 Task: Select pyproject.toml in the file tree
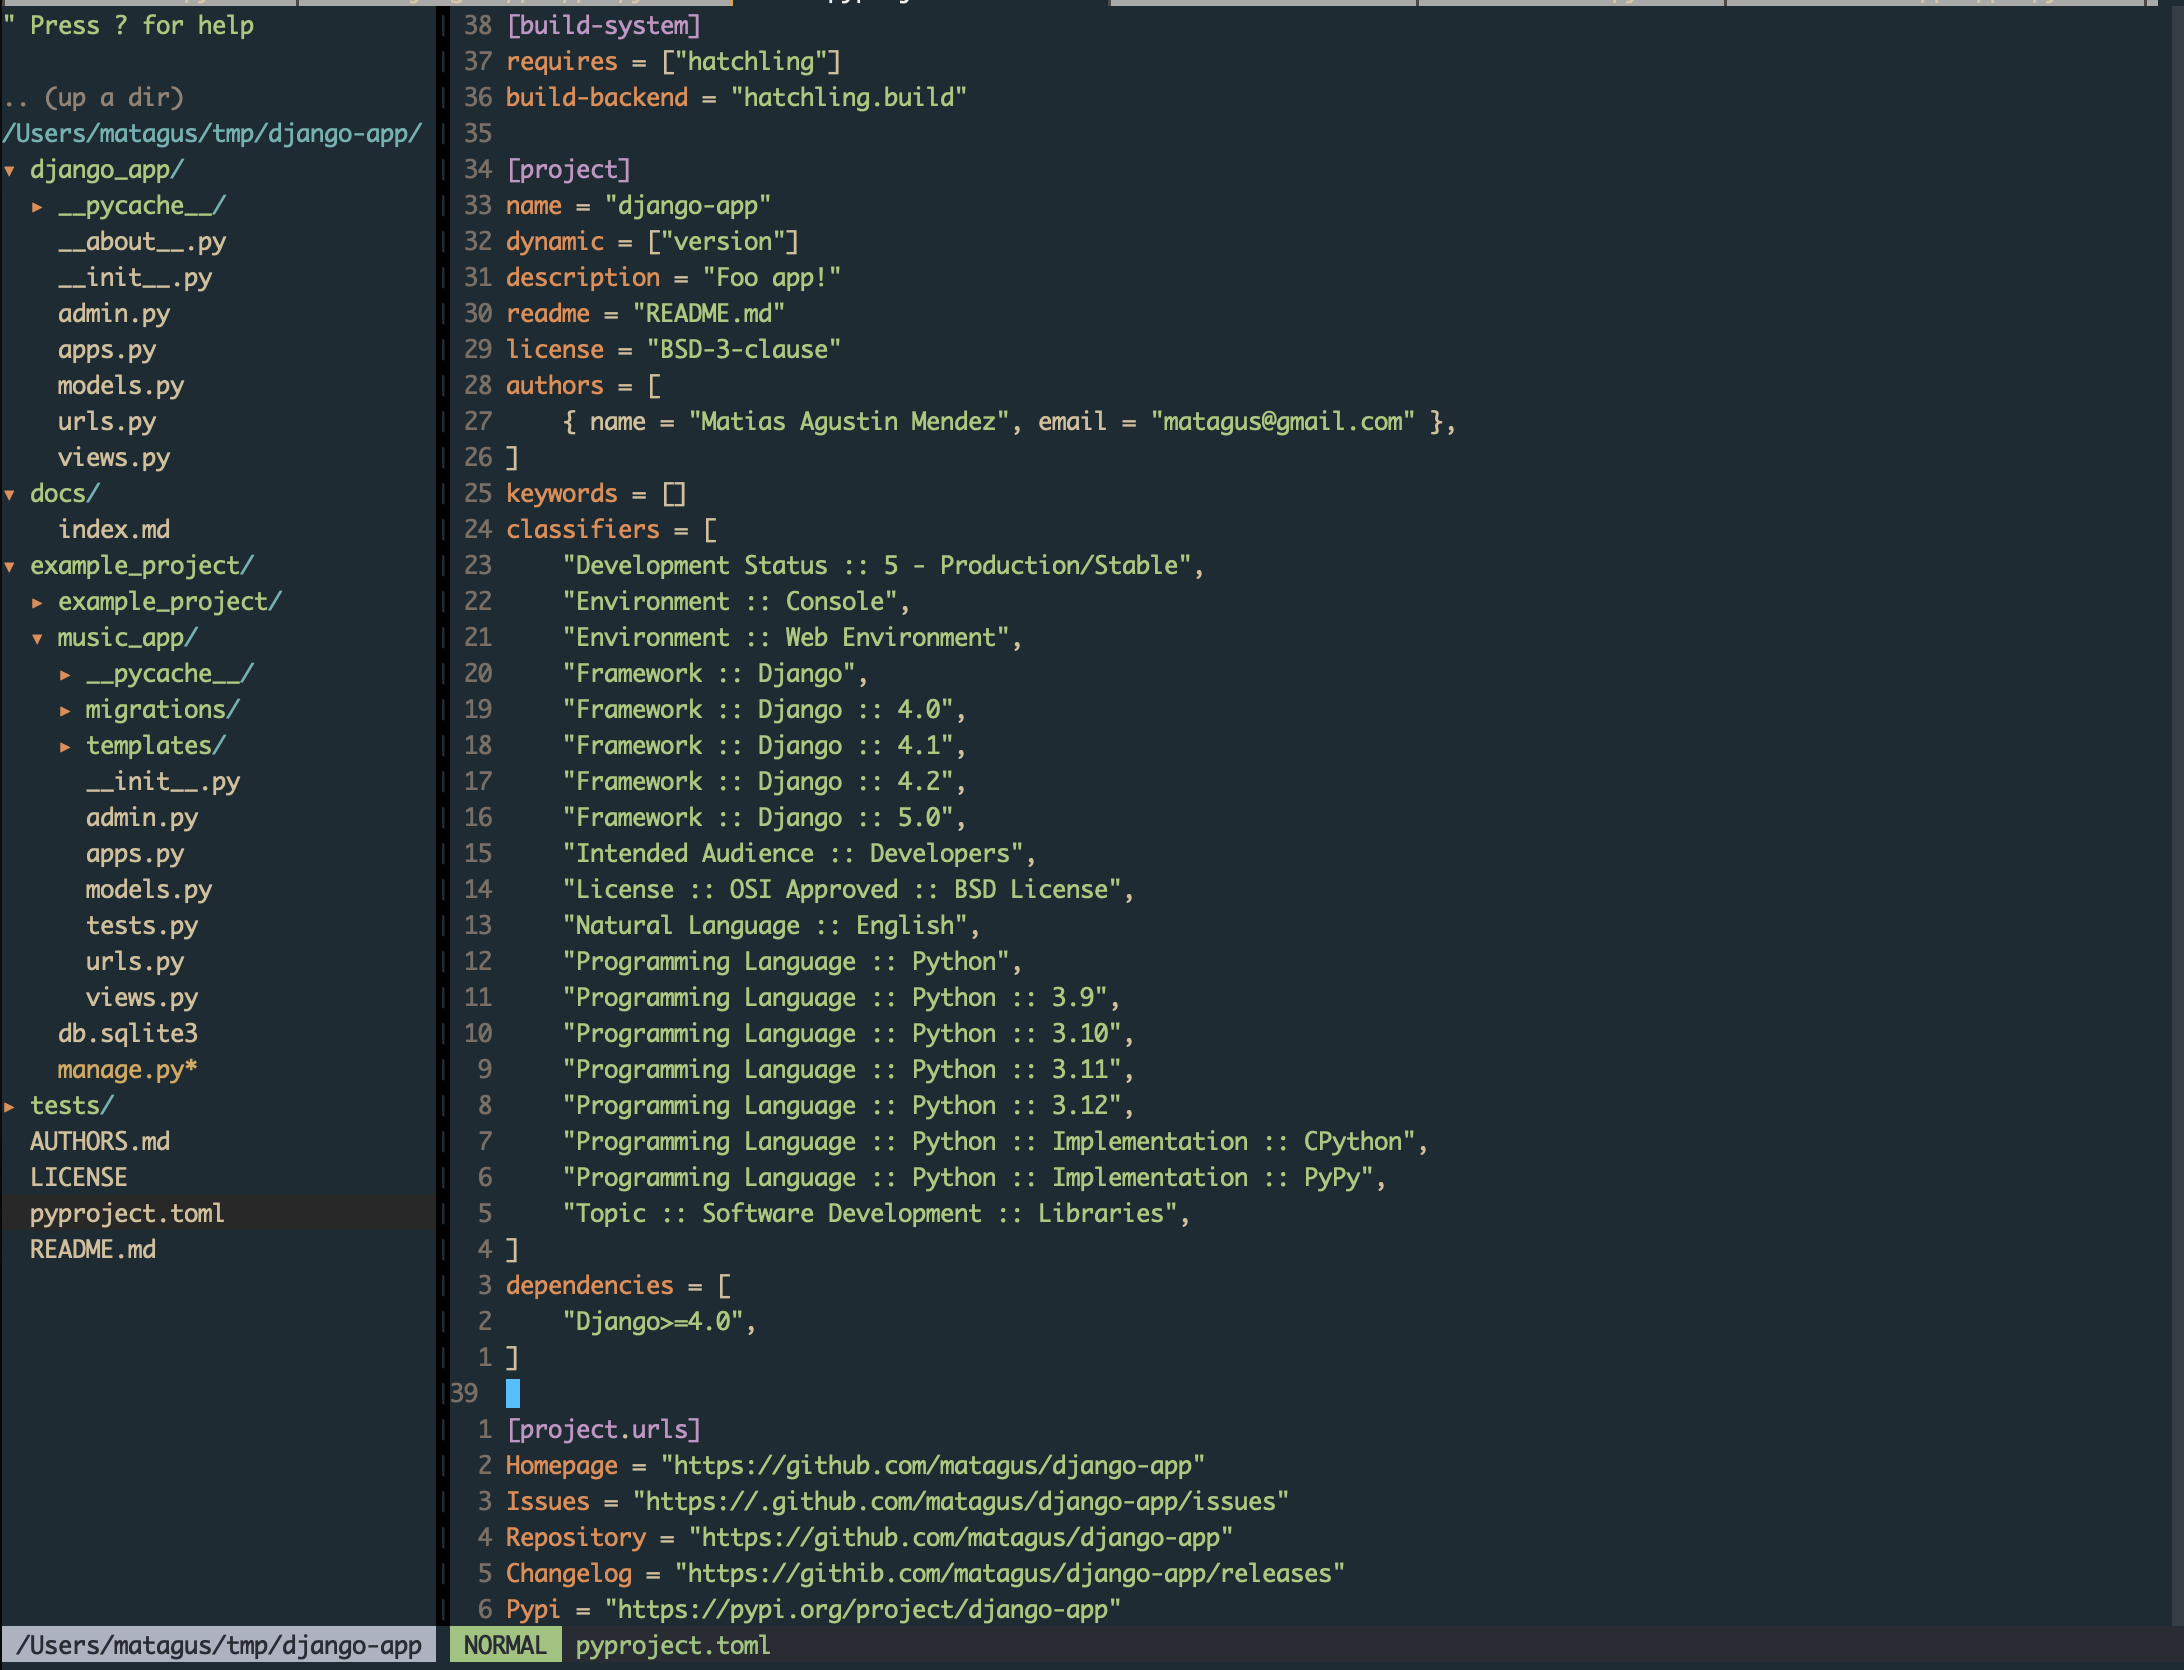pyautogui.click(x=127, y=1214)
